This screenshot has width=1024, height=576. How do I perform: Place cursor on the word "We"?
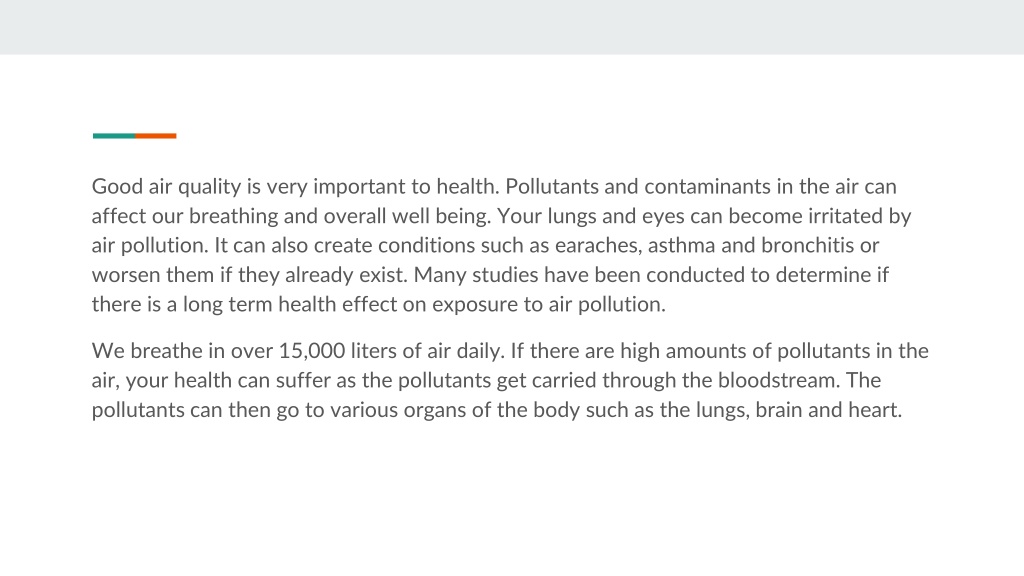pos(108,351)
